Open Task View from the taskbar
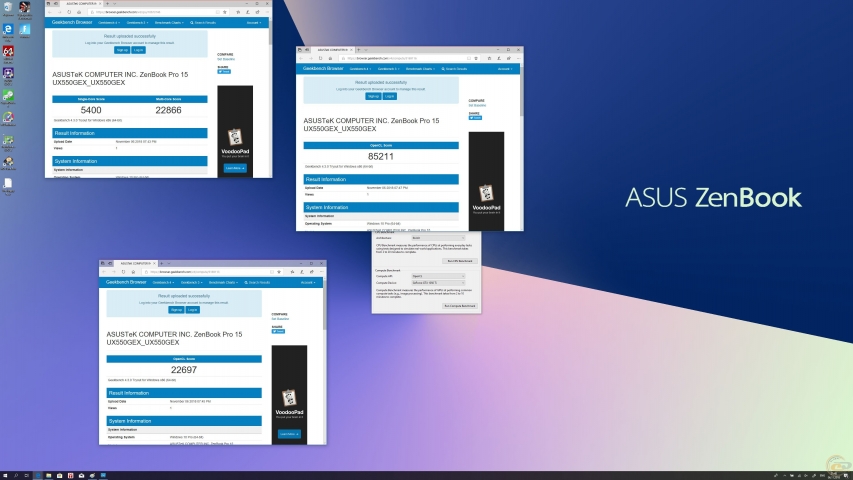The height and width of the screenshot is (480, 853). [27, 475]
